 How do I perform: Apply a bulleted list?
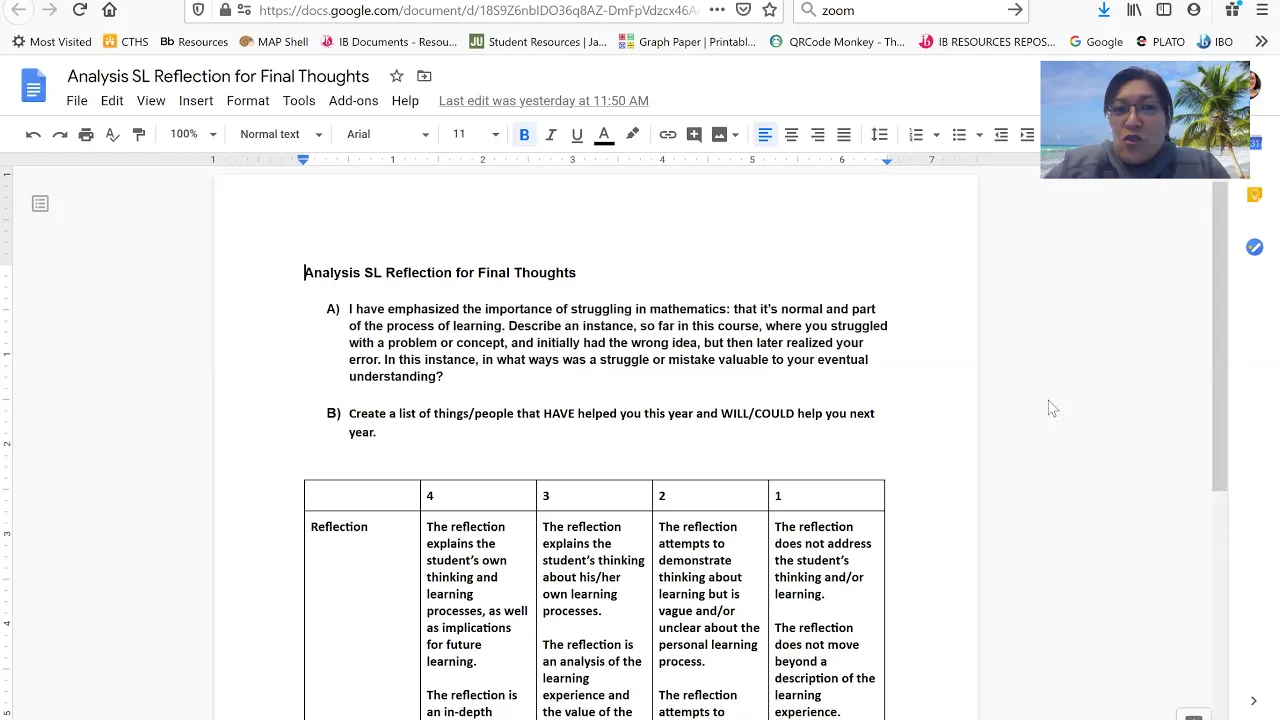coord(959,134)
